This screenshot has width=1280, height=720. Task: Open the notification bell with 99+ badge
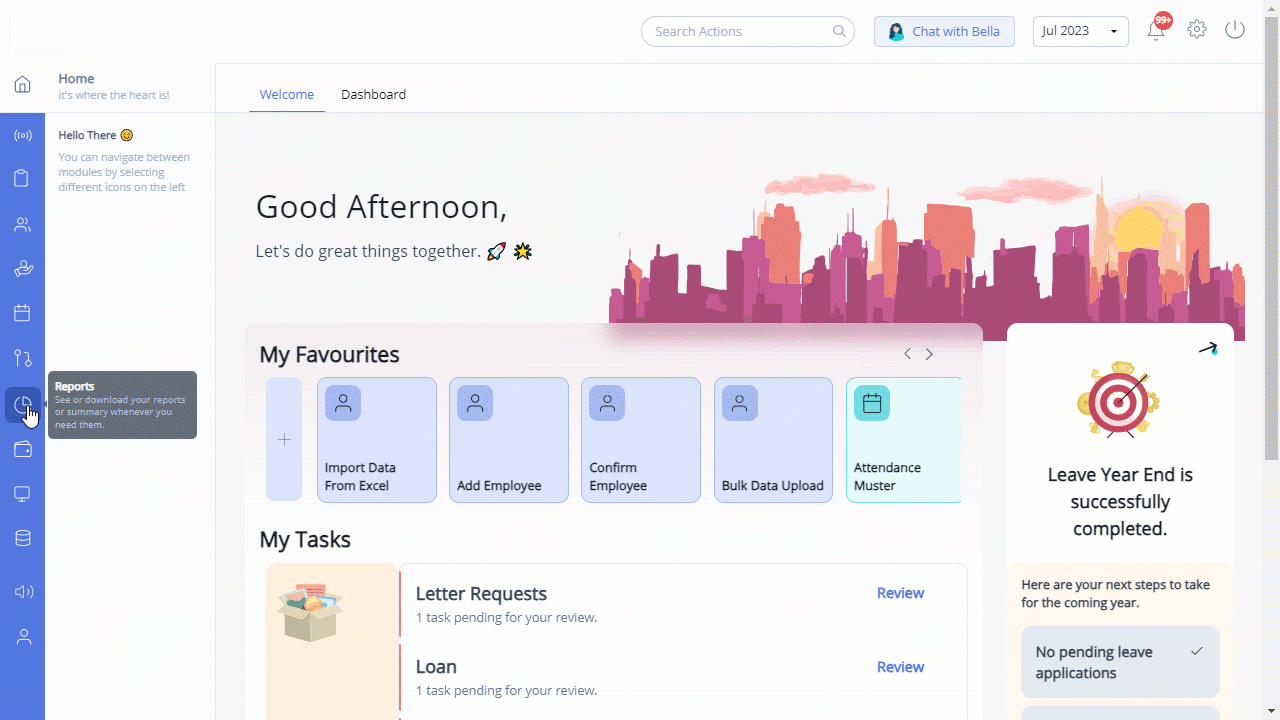click(1156, 30)
